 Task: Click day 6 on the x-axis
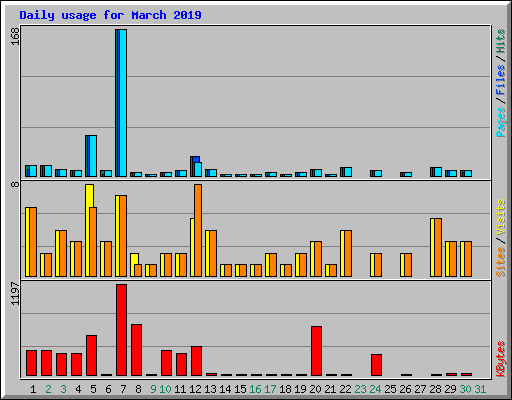[x=108, y=389]
